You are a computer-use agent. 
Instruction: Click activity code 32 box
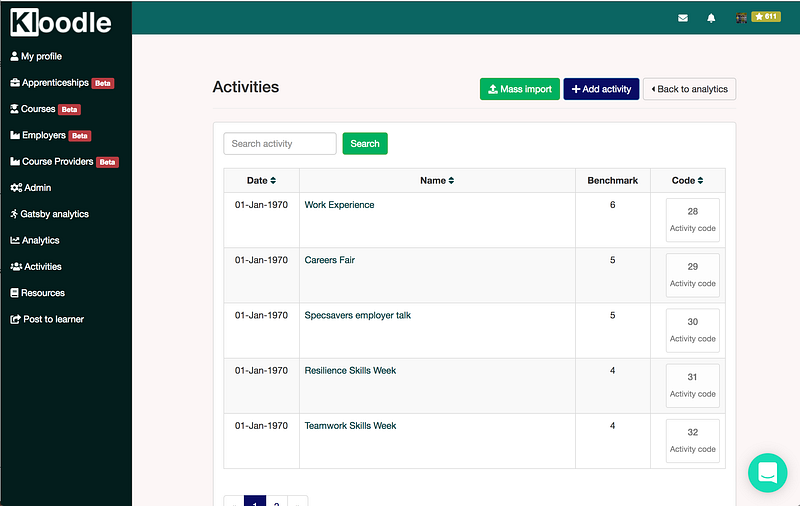(692, 441)
